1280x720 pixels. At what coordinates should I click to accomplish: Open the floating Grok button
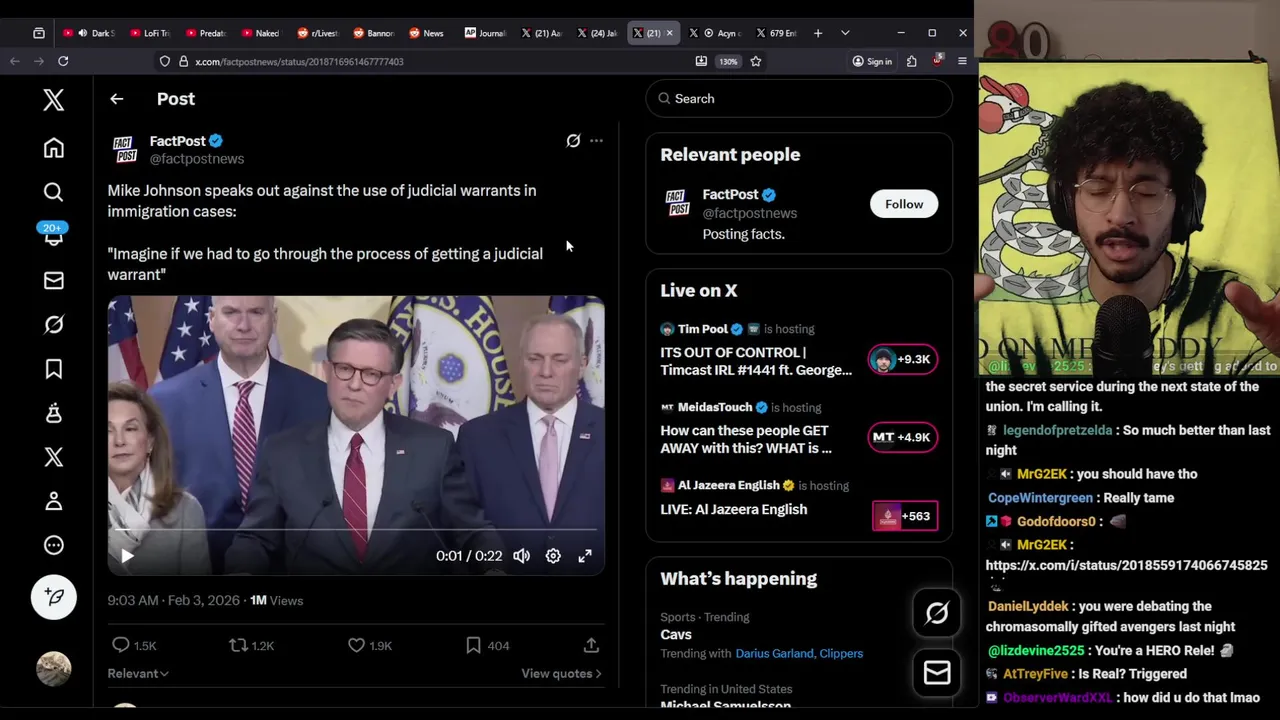click(x=937, y=614)
